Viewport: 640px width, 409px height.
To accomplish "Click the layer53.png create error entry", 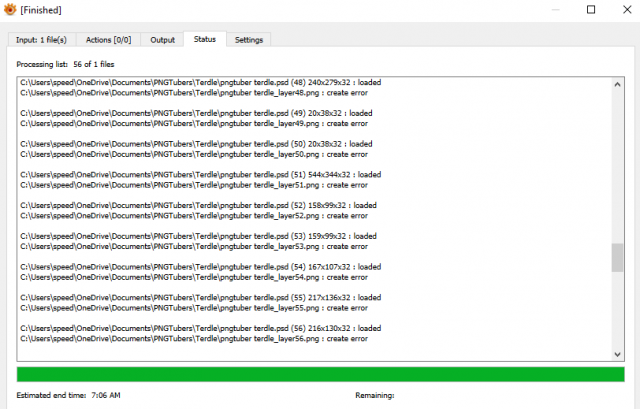I will click(194, 246).
